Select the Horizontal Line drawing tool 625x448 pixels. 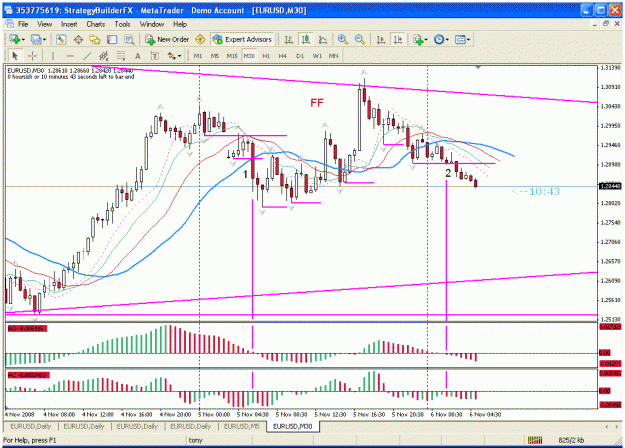[70, 56]
